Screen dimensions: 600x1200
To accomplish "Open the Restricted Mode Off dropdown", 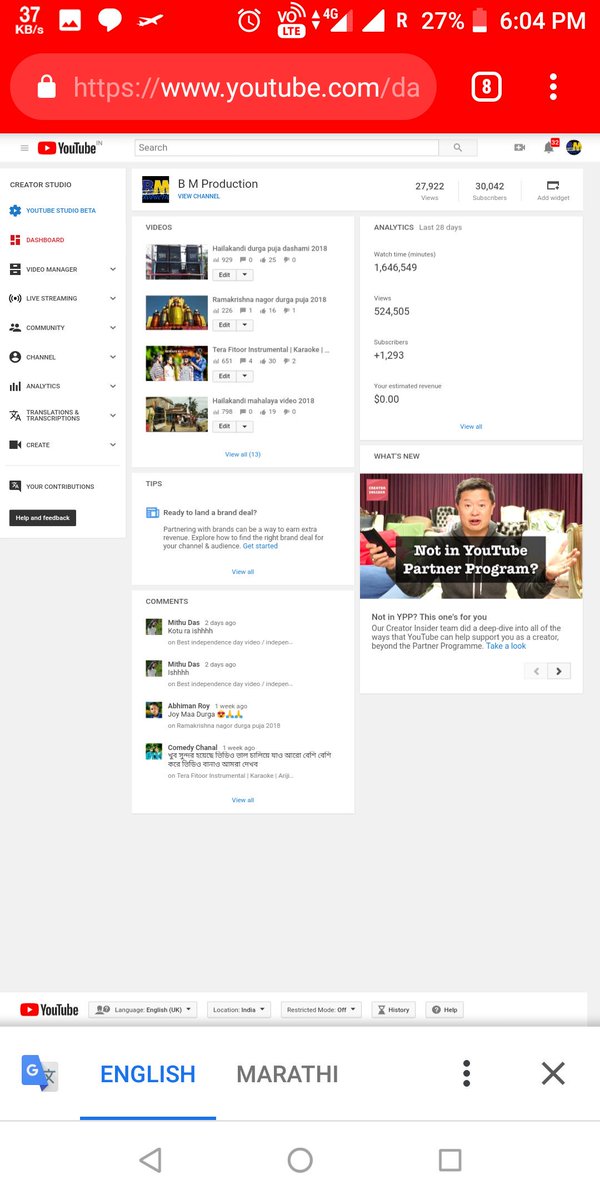I will pyautogui.click(x=321, y=1010).
